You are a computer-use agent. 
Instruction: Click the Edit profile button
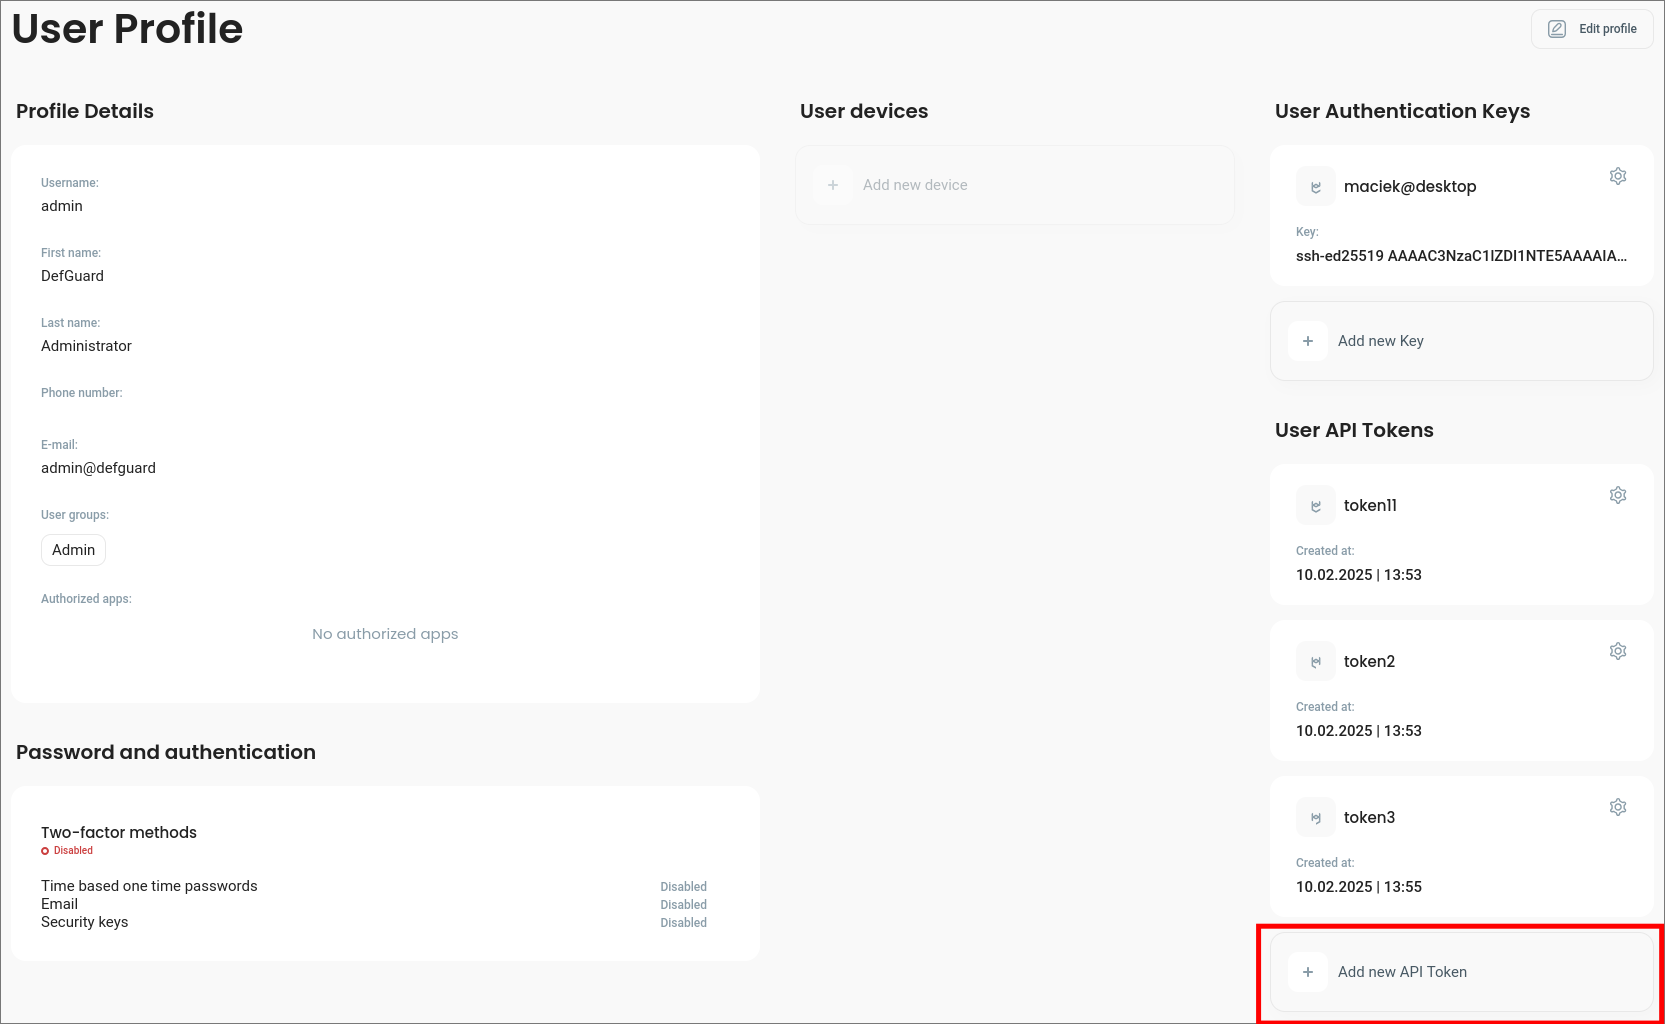tap(1592, 29)
